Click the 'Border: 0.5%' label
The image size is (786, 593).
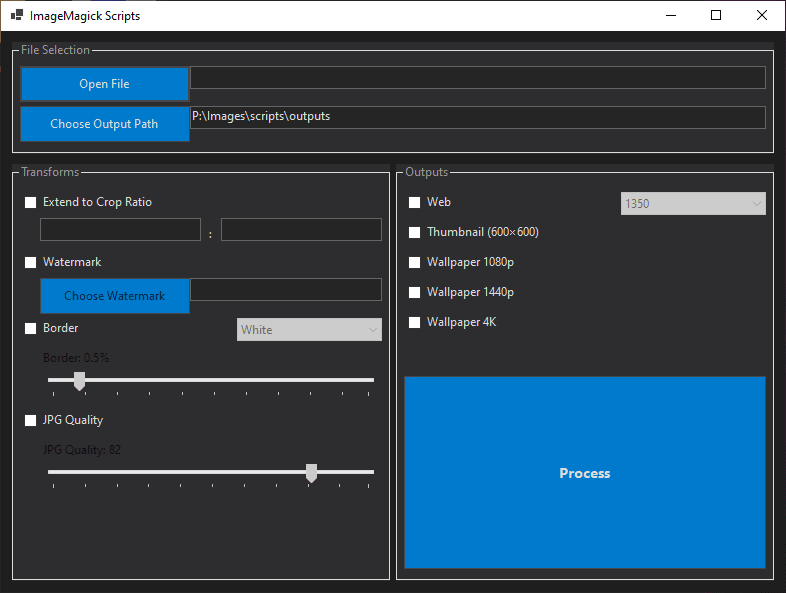click(76, 358)
